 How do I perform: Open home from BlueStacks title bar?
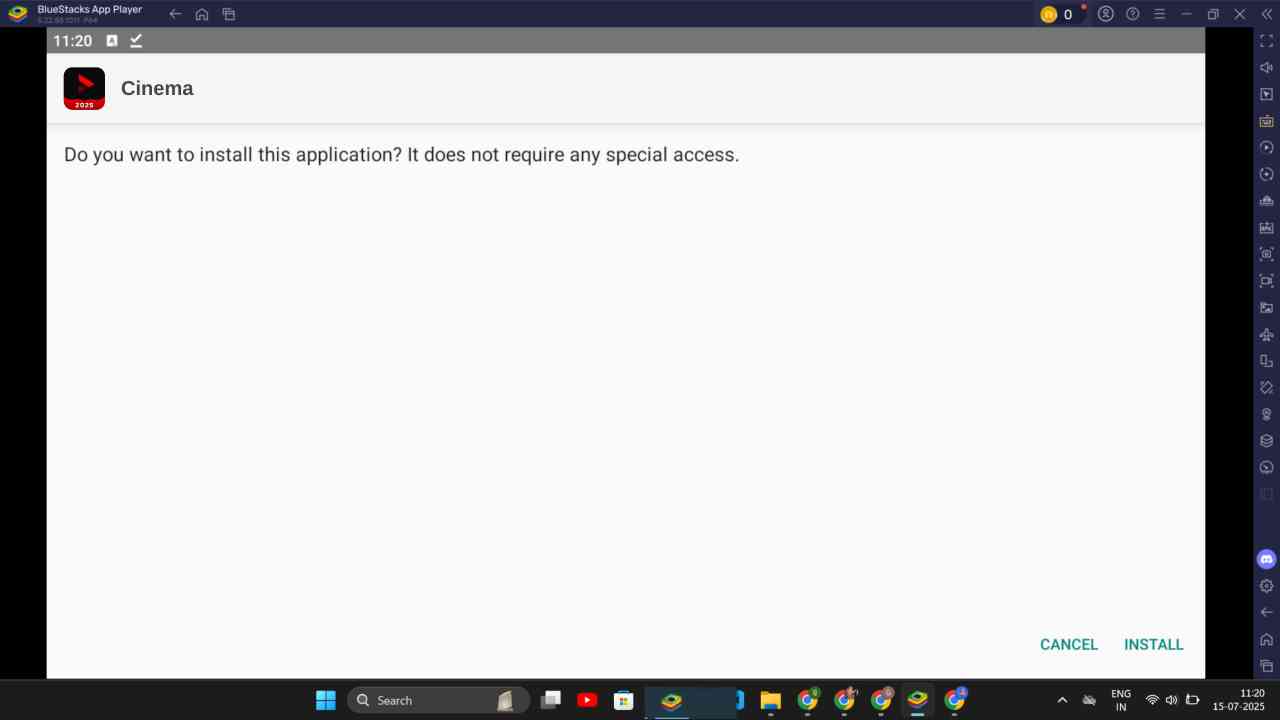pyautogui.click(x=202, y=14)
